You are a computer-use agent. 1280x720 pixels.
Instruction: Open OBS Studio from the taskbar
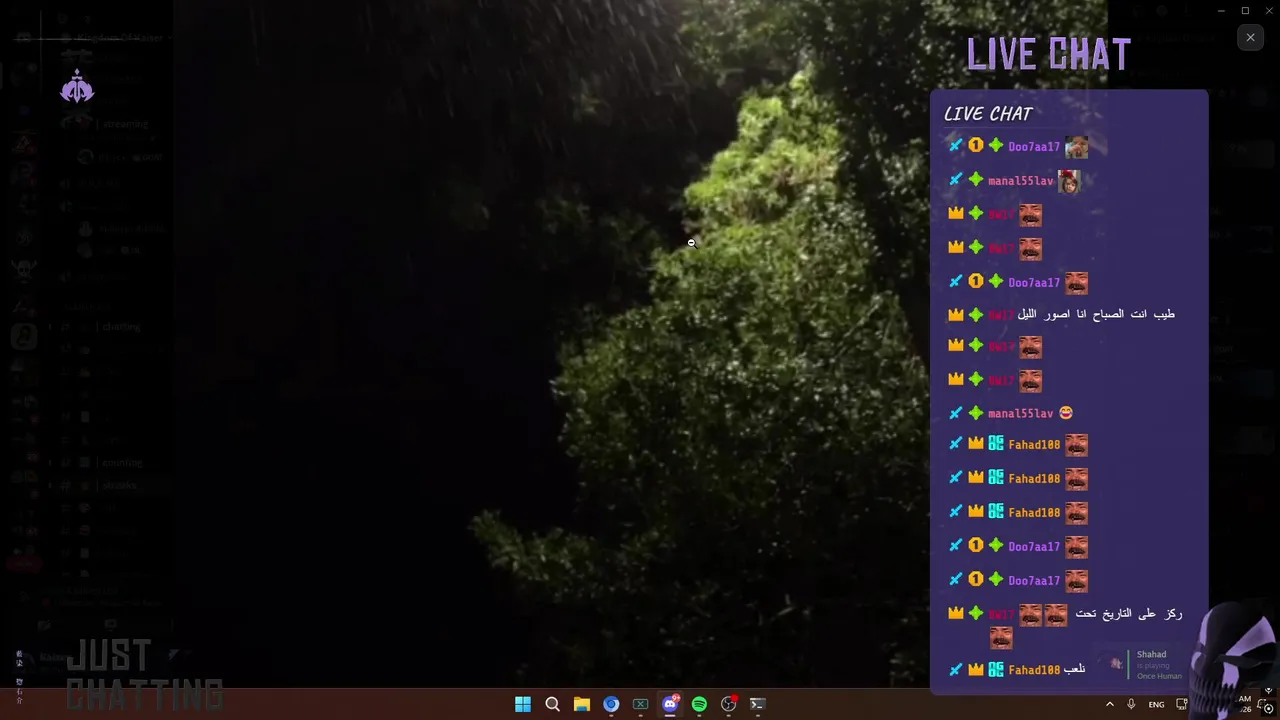[729, 704]
